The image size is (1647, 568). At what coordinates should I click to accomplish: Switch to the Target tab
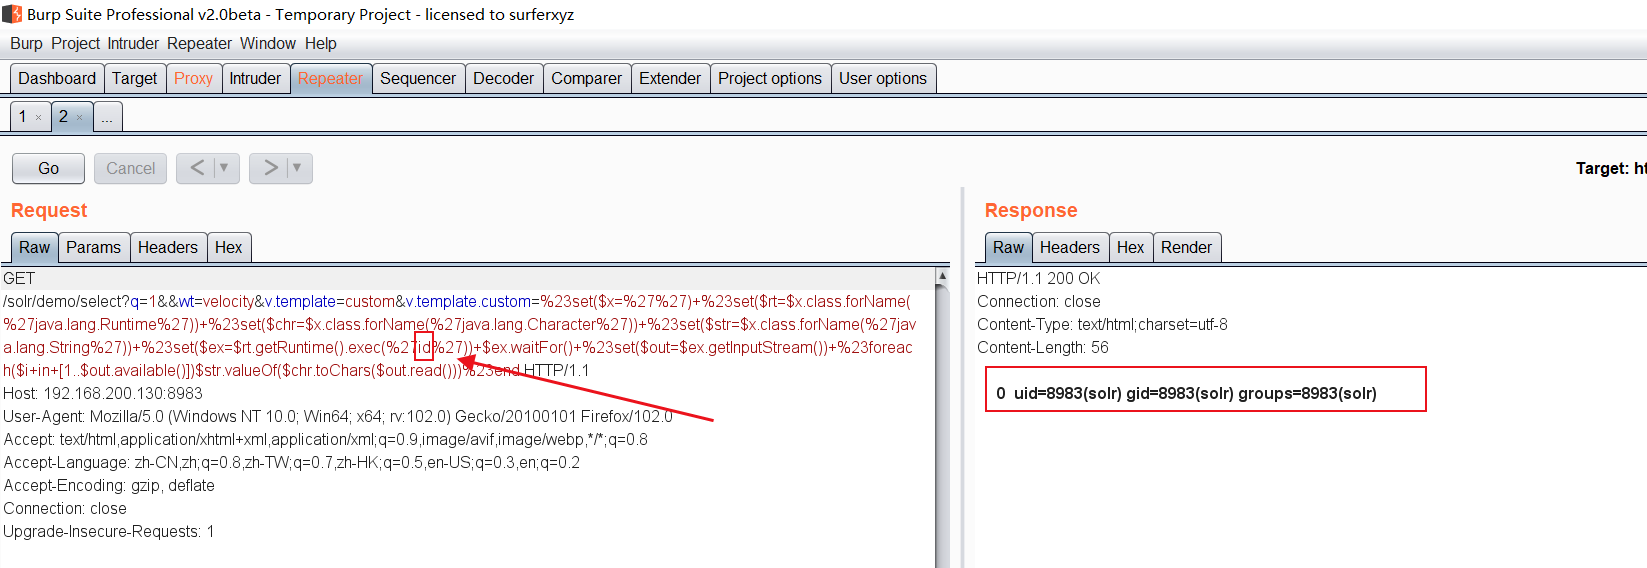[134, 79]
